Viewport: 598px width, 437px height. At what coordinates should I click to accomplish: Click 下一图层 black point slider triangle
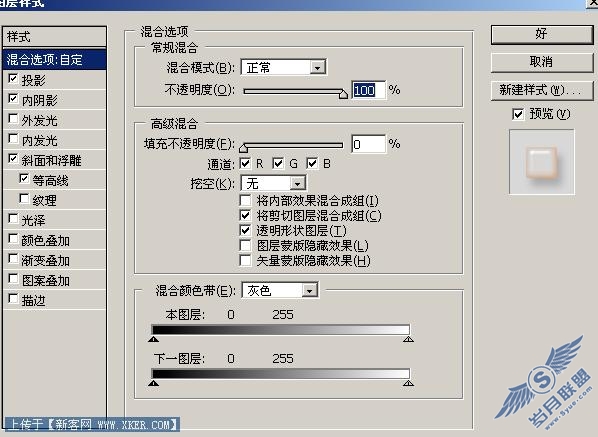tap(153, 383)
